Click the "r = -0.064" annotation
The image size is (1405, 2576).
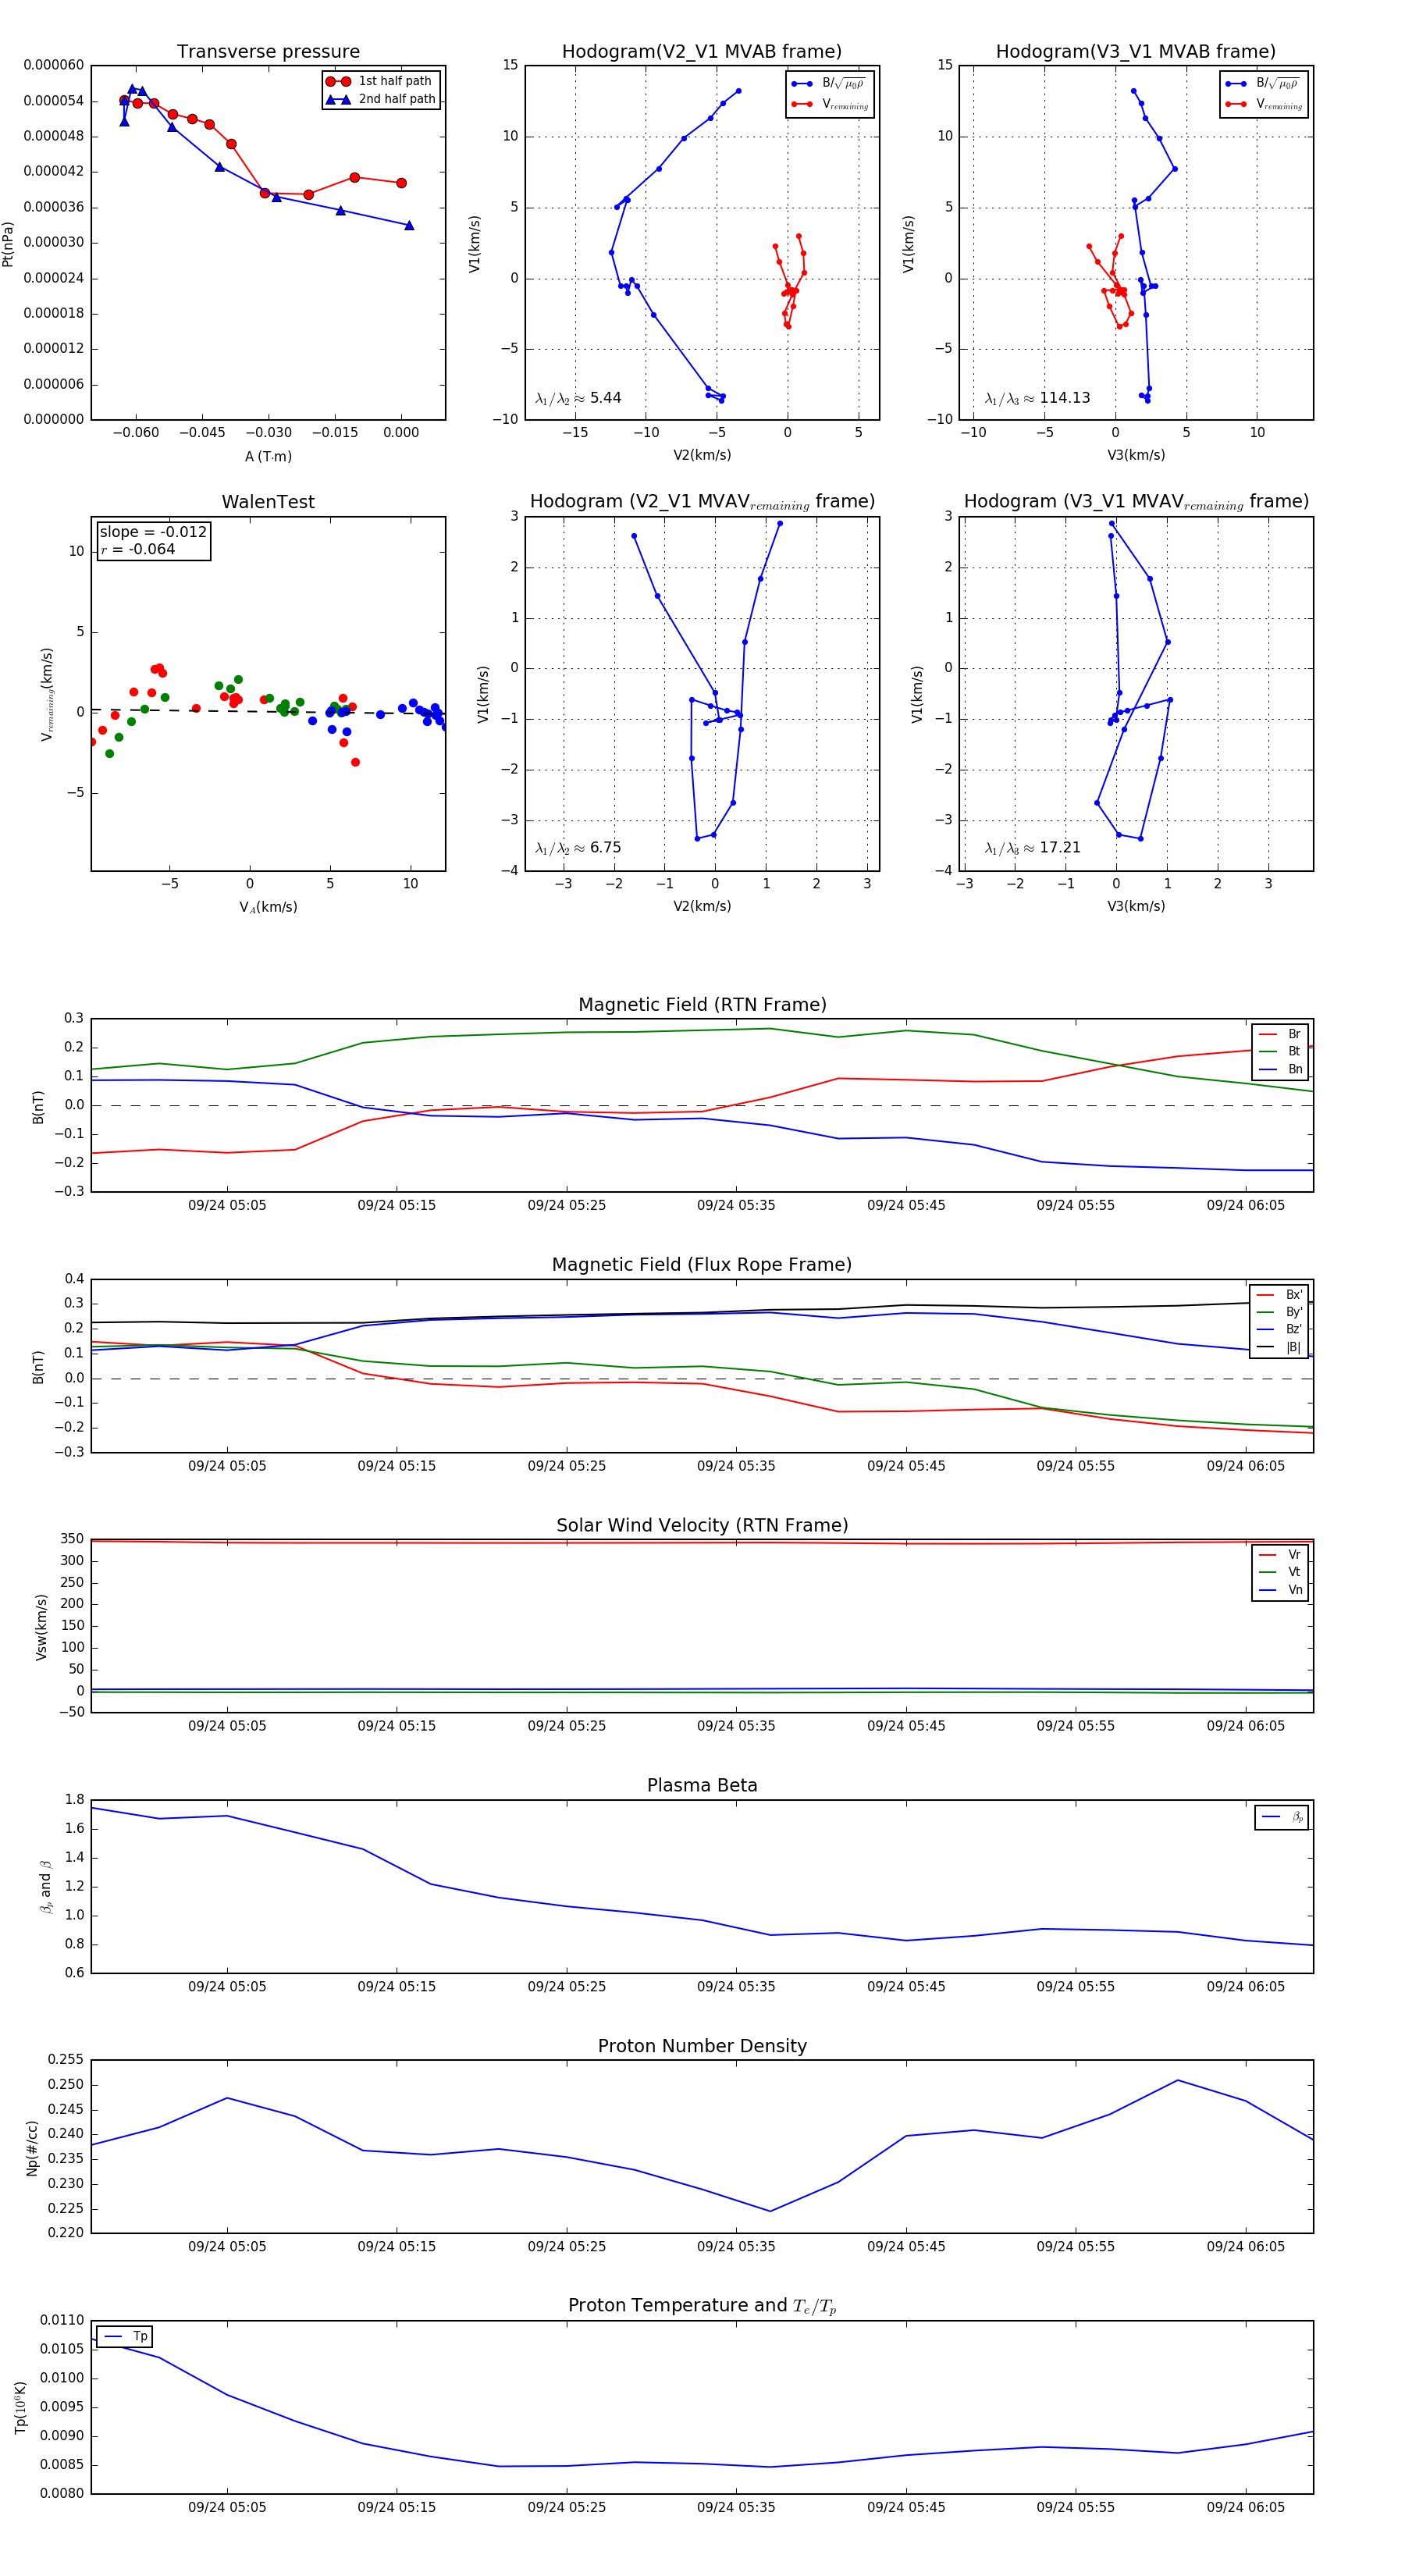[138, 549]
